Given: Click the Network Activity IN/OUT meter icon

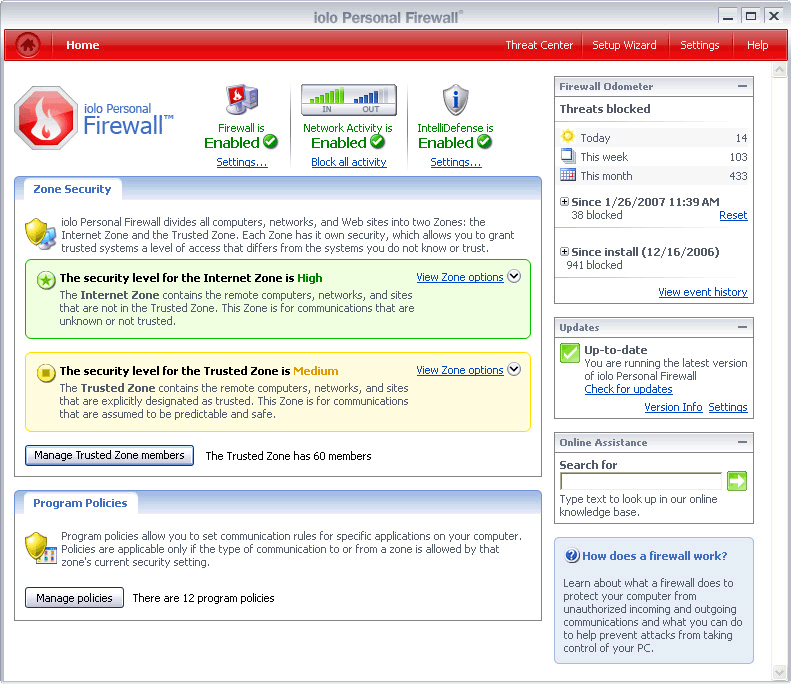Looking at the screenshot, I should coord(348,100).
